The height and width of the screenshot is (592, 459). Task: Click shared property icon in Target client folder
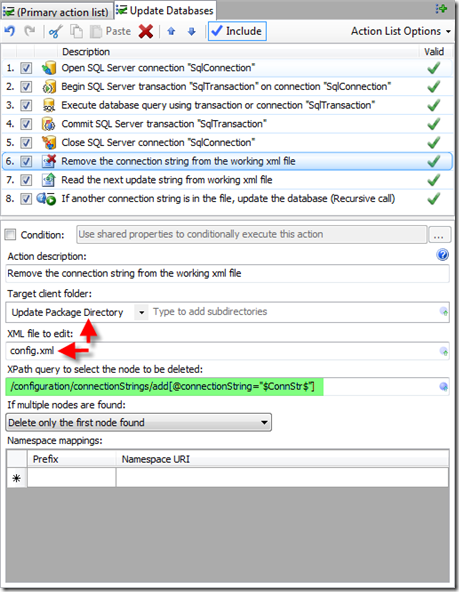(444, 312)
